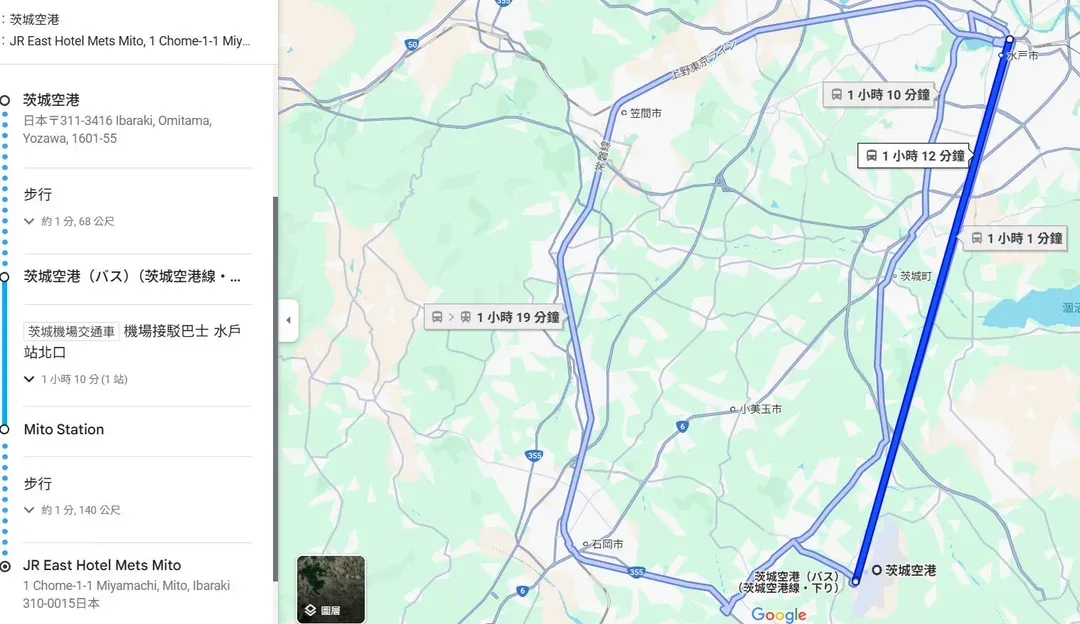Click the header origin 茨城空港 text
Image resolution: width=1080 pixels, height=624 pixels.
[34, 19]
